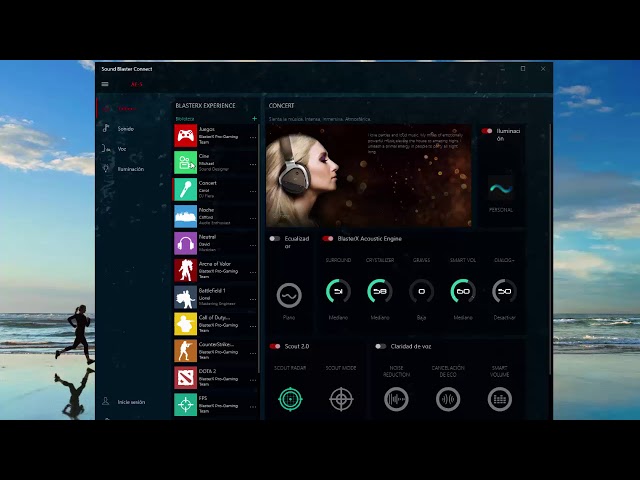
Task: Open the Call of Duty options ellipsis
Action: tap(253, 326)
